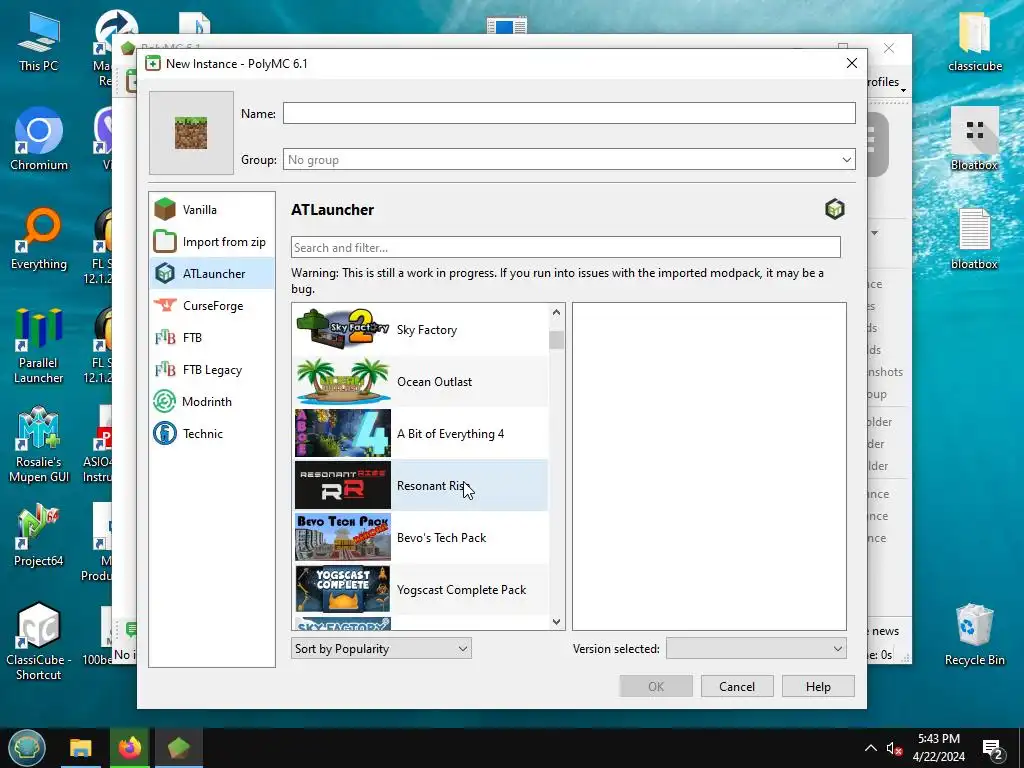
Task: Click the PolyMC taskbar icon
Action: pyautogui.click(x=178, y=748)
